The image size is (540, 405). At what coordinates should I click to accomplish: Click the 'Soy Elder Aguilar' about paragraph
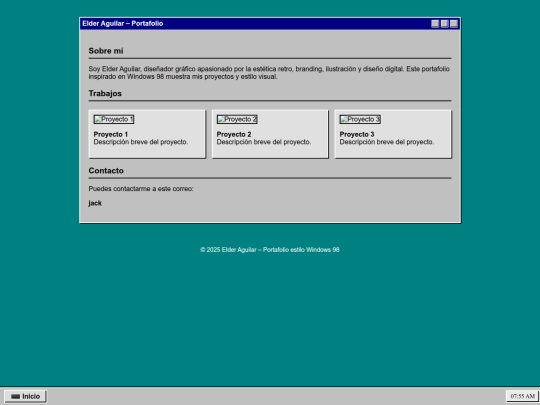(269, 73)
